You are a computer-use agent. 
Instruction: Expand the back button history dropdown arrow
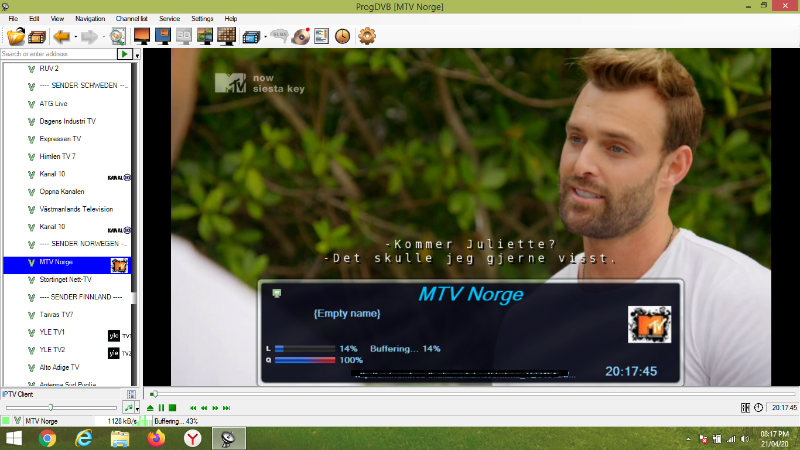73,37
